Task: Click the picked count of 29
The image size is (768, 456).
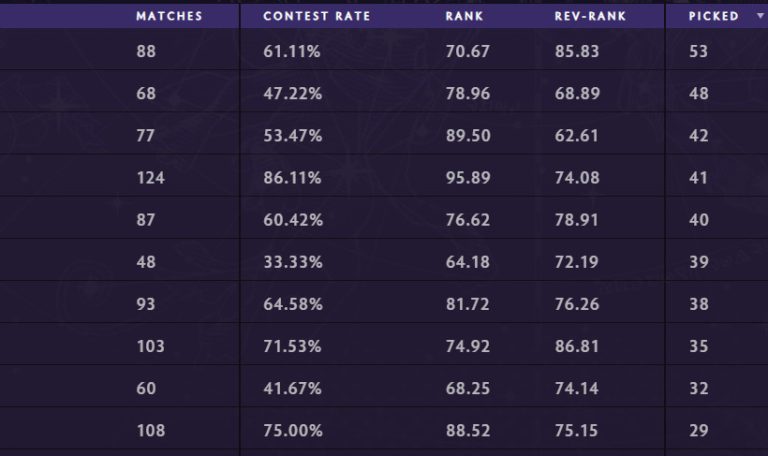Action: (698, 431)
